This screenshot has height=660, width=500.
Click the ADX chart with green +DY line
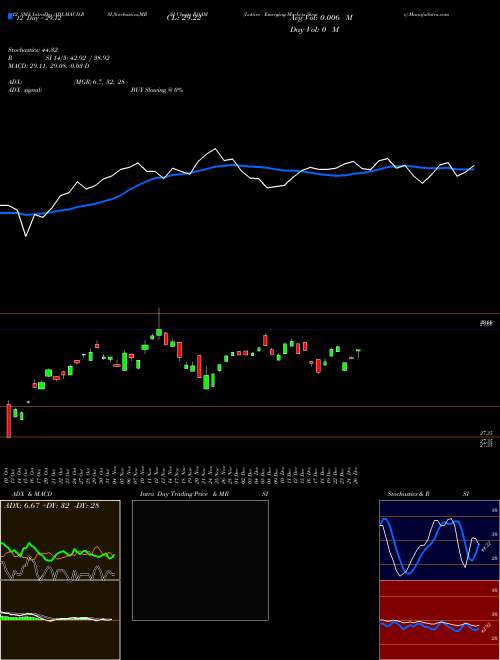click(x=60, y=540)
